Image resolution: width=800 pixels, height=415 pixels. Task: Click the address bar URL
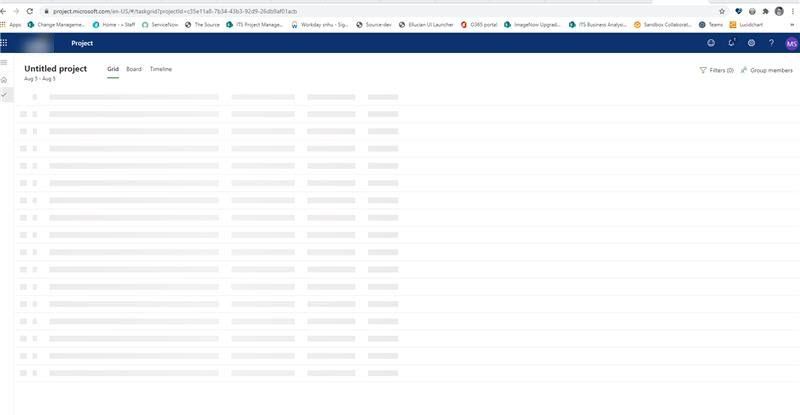pyautogui.click(x=174, y=11)
